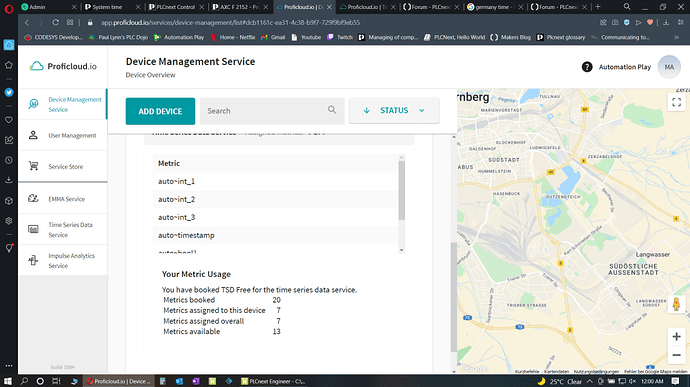Click the taskbar search icon
This screenshot has height=387, width=690.
(24, 381)
